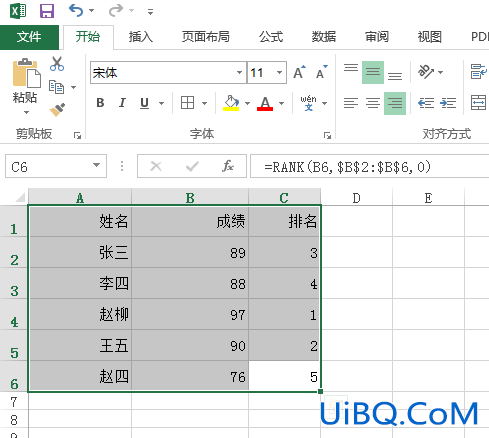Screen dimensions: 489x438
Task: Open the 文件 (File) tab
Action: pyautogui.click(x=29, y=37)
